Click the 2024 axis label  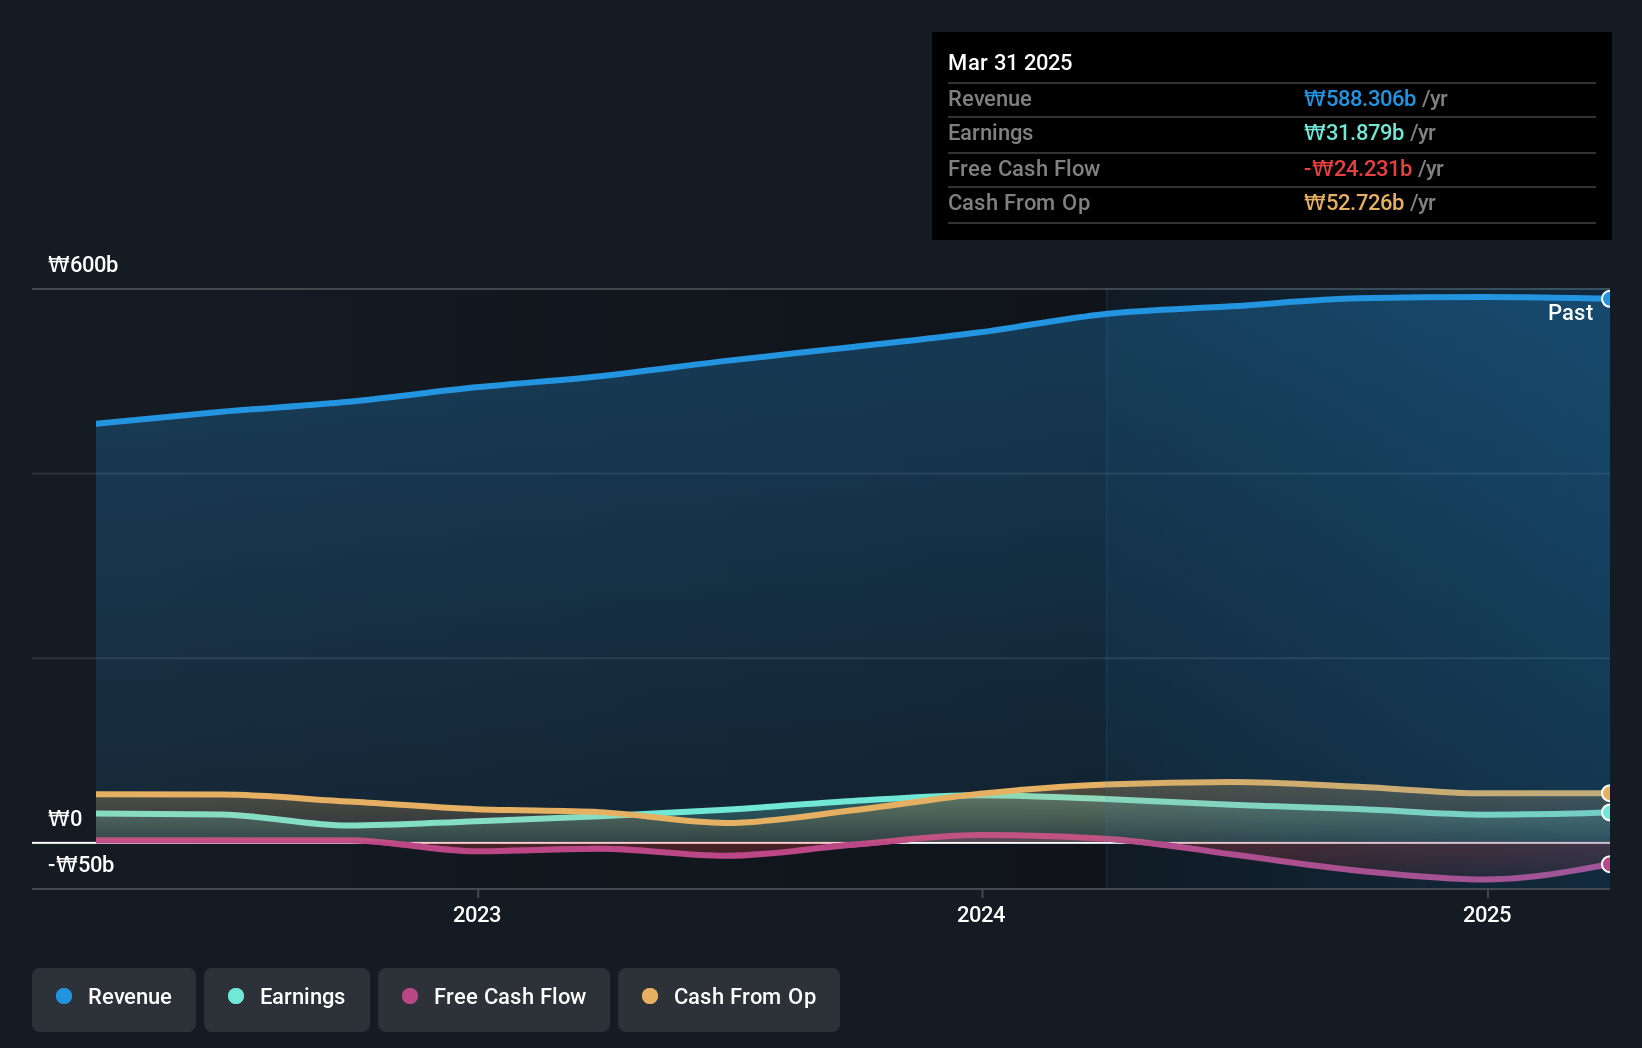(981, 913)
